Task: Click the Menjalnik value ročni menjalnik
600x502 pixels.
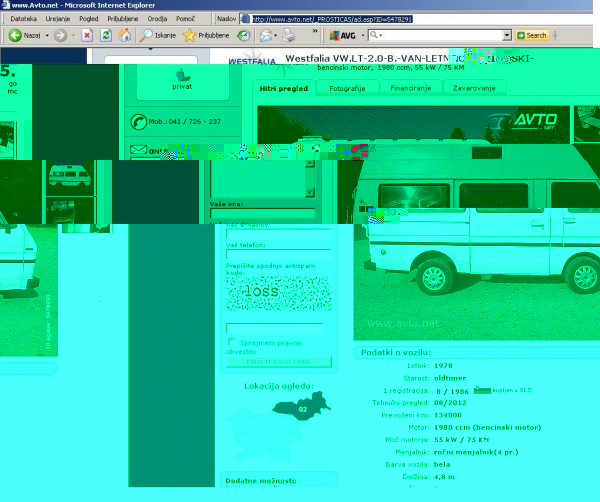Action: (x=476, y=452)
